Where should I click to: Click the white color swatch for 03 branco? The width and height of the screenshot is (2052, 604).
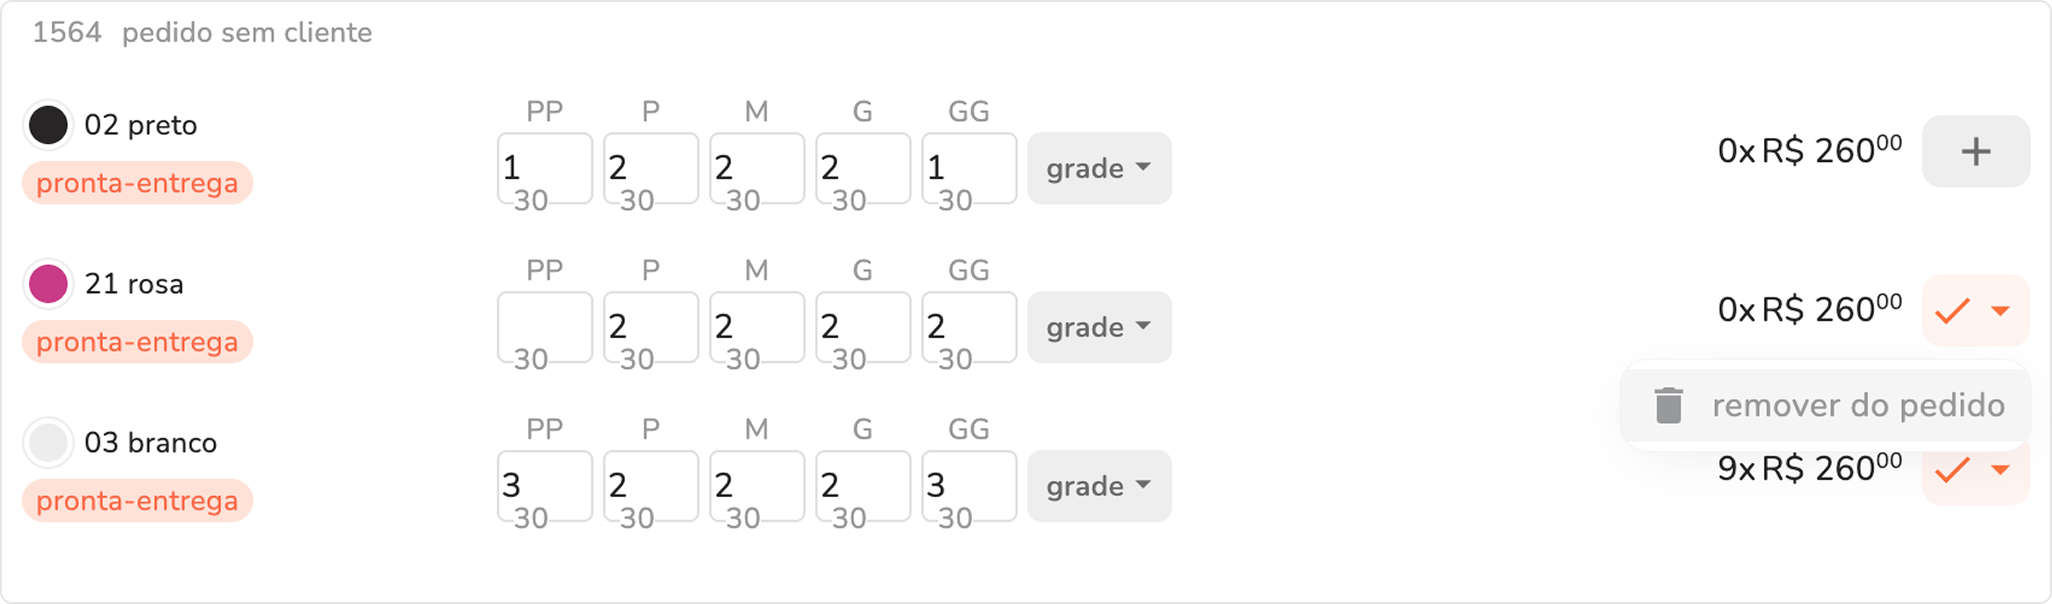click(48, 442)
